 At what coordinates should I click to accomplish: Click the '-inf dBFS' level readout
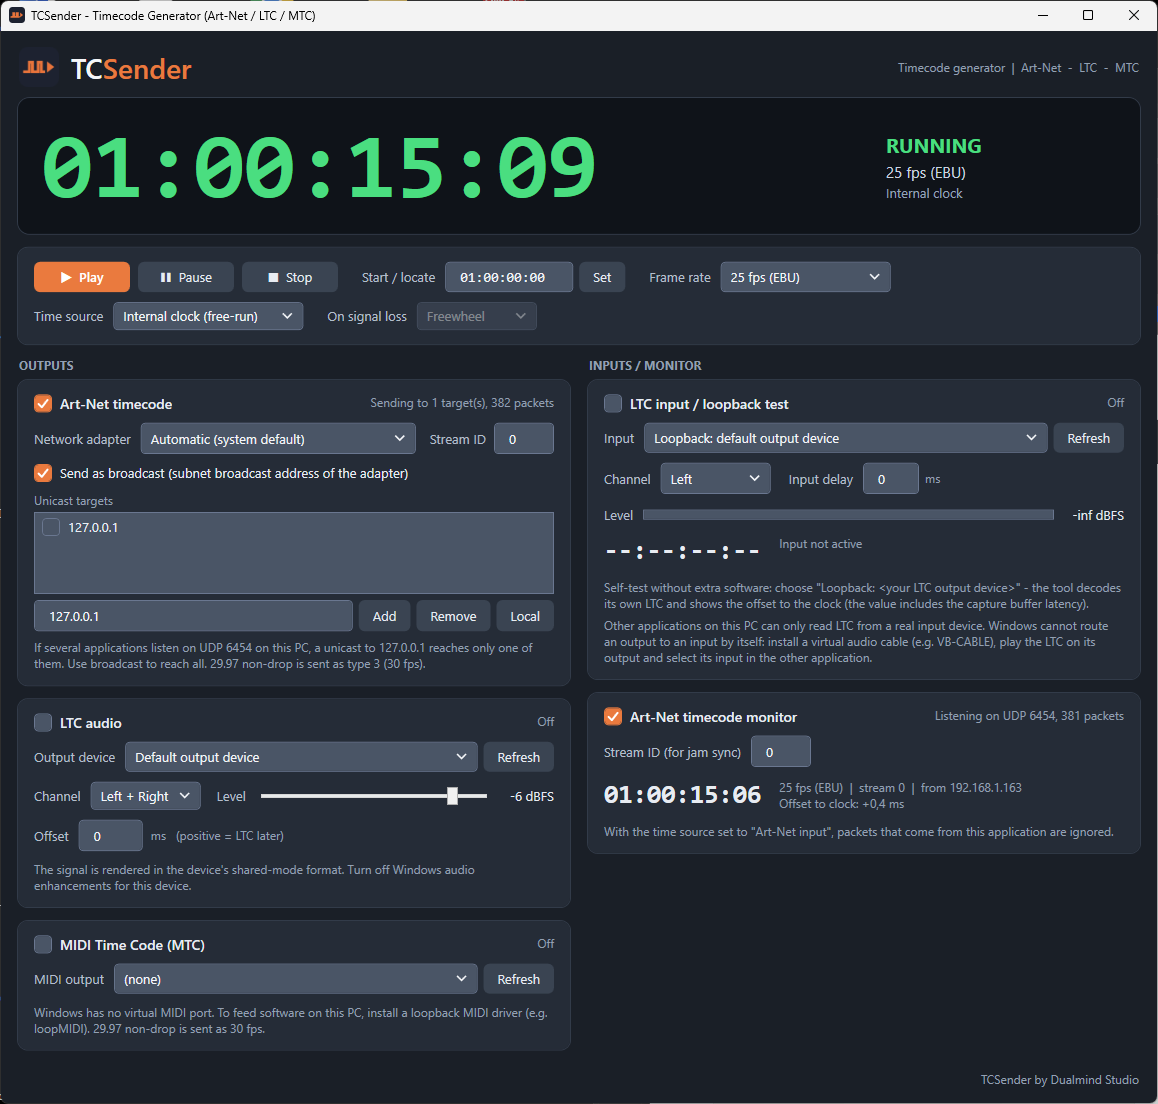(1098, 515)
